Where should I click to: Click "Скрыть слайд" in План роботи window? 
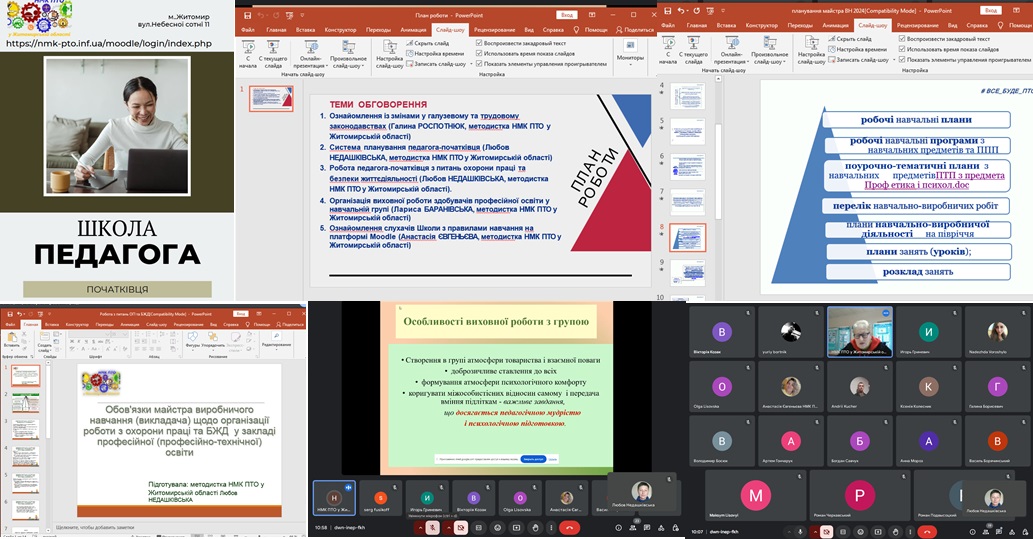(x=431, y=44)
